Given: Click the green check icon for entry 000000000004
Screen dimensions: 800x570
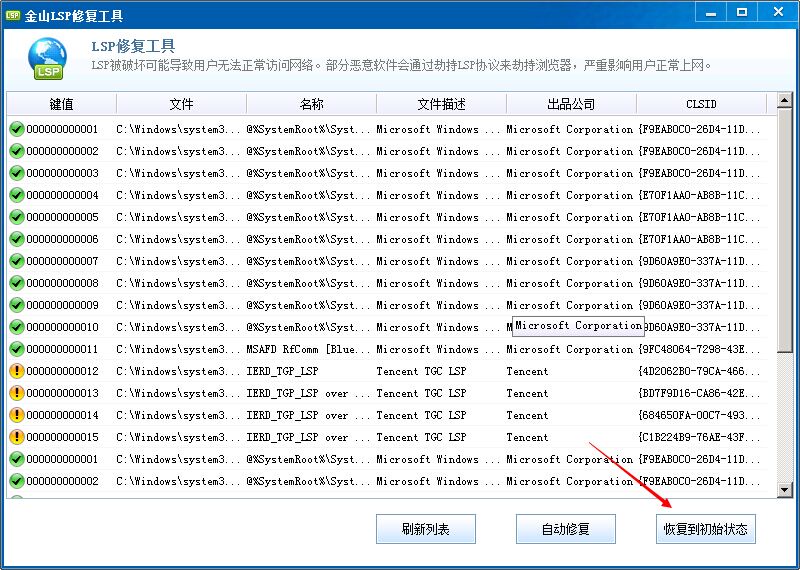Looking at the screenshot, I should pyautogui.click(x=17, y=195).
